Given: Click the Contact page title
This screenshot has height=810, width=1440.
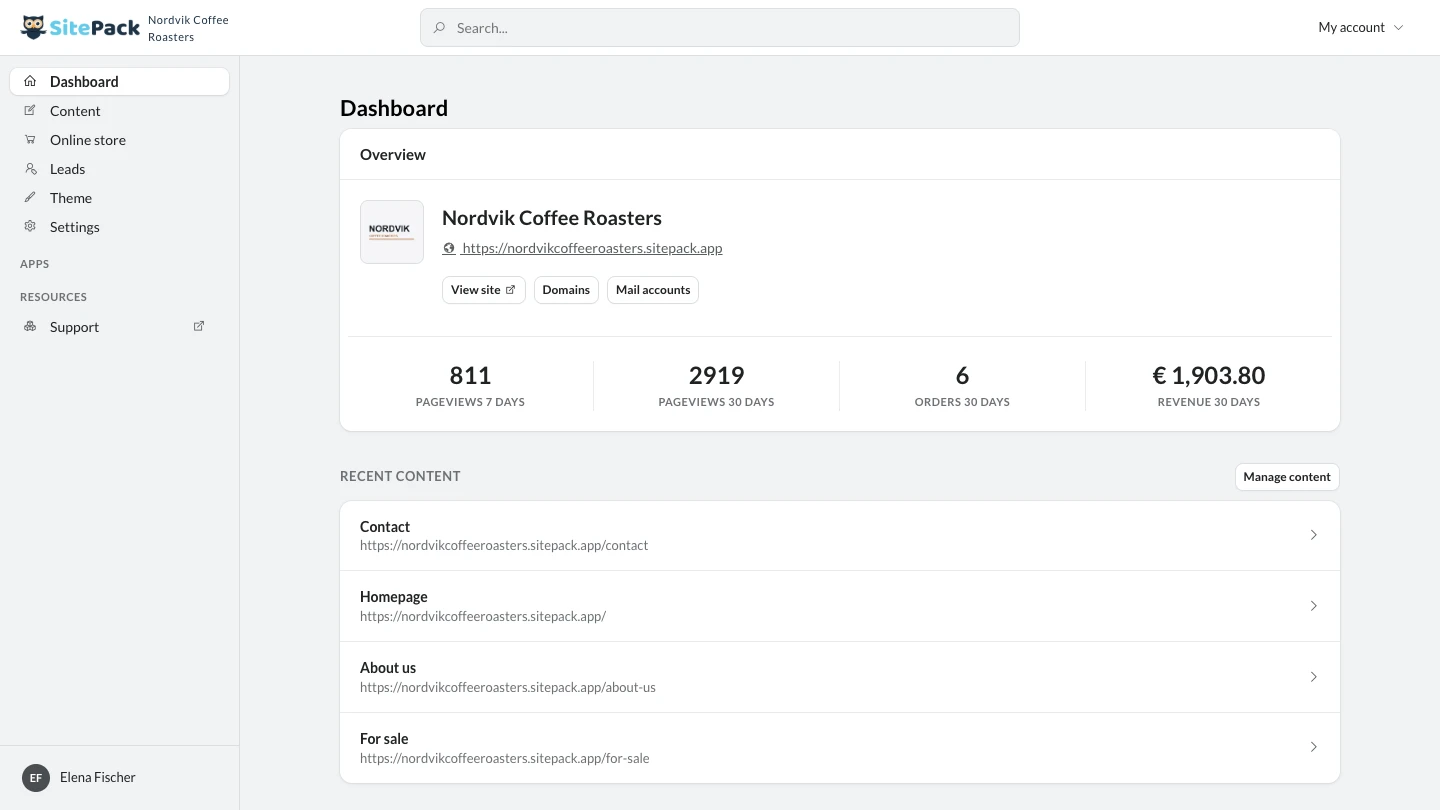Looking at the screenshot, I should tap(385, 526).
